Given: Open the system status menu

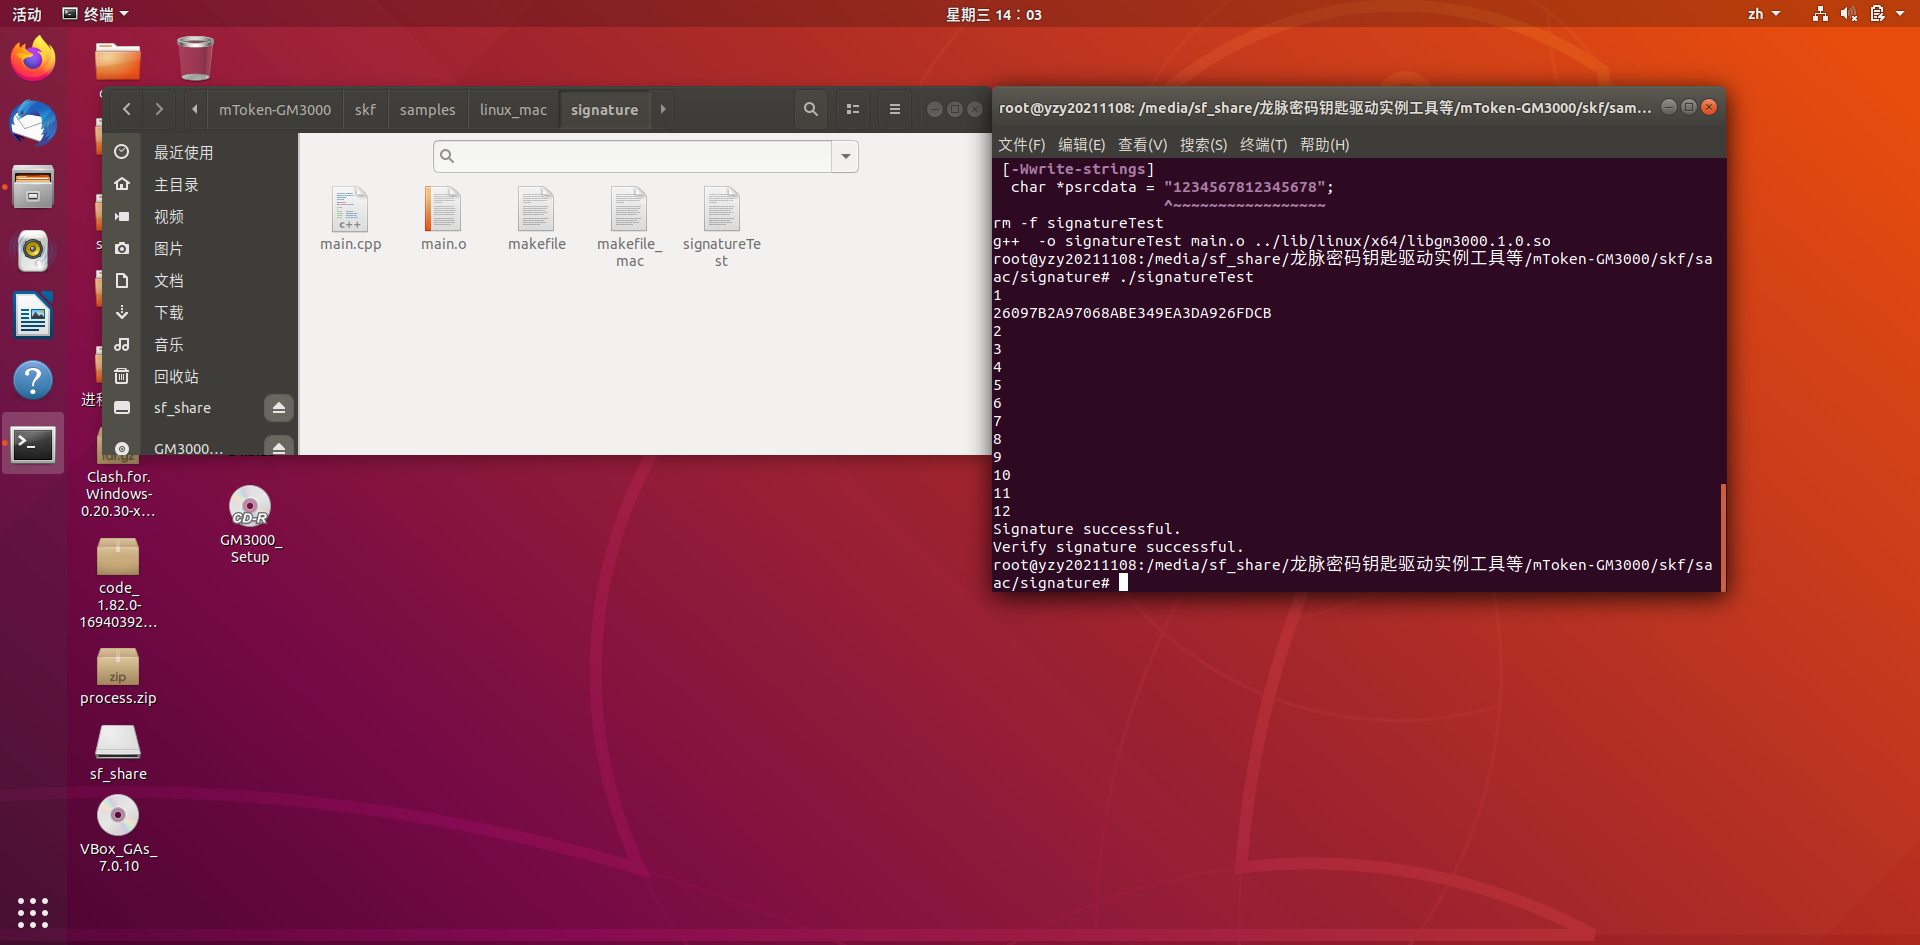Looking at the screenshot, I should 1860,14.
